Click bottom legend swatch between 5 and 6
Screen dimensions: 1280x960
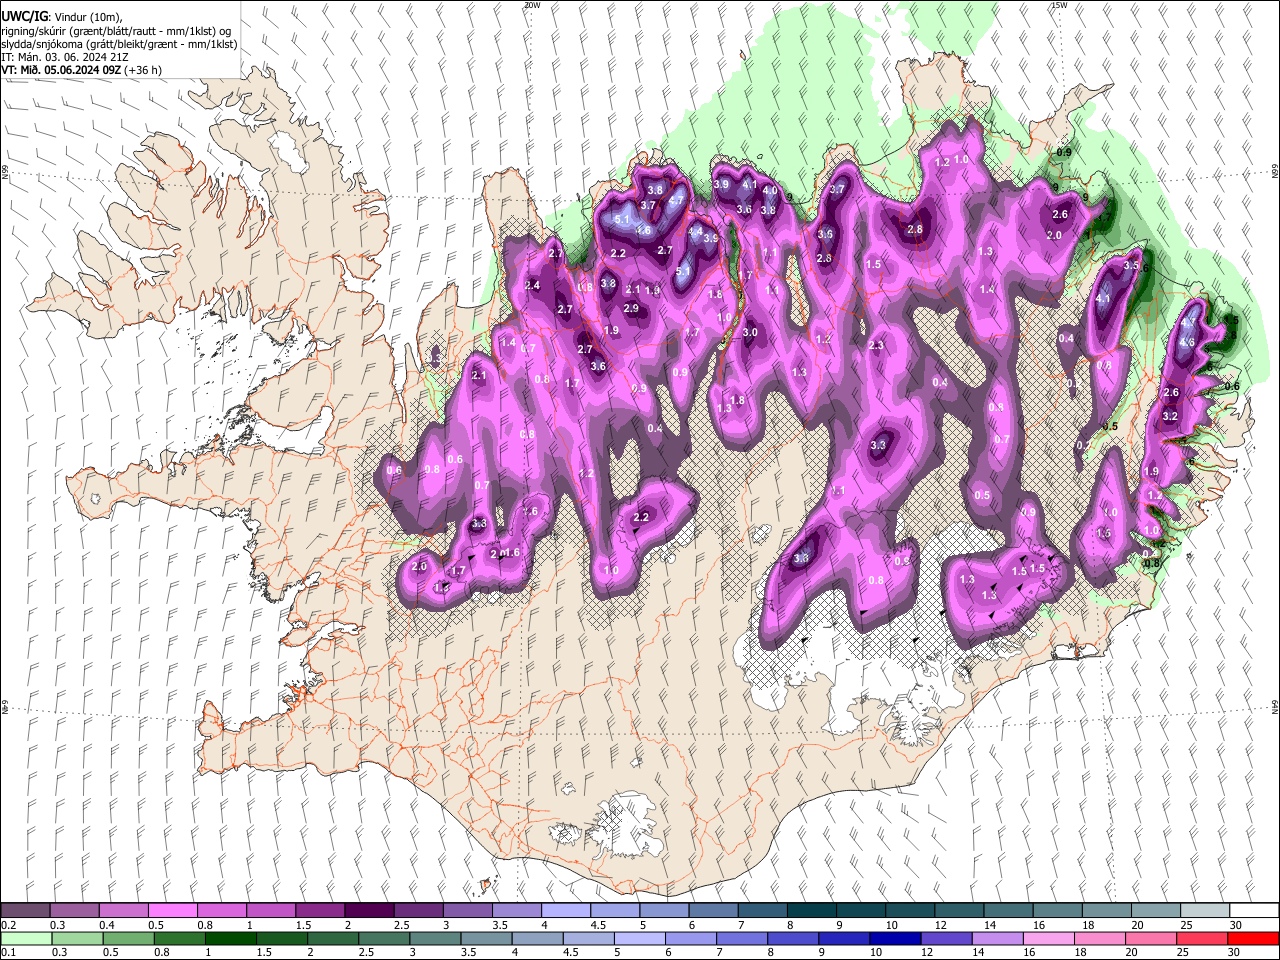(x=639, y=939)
